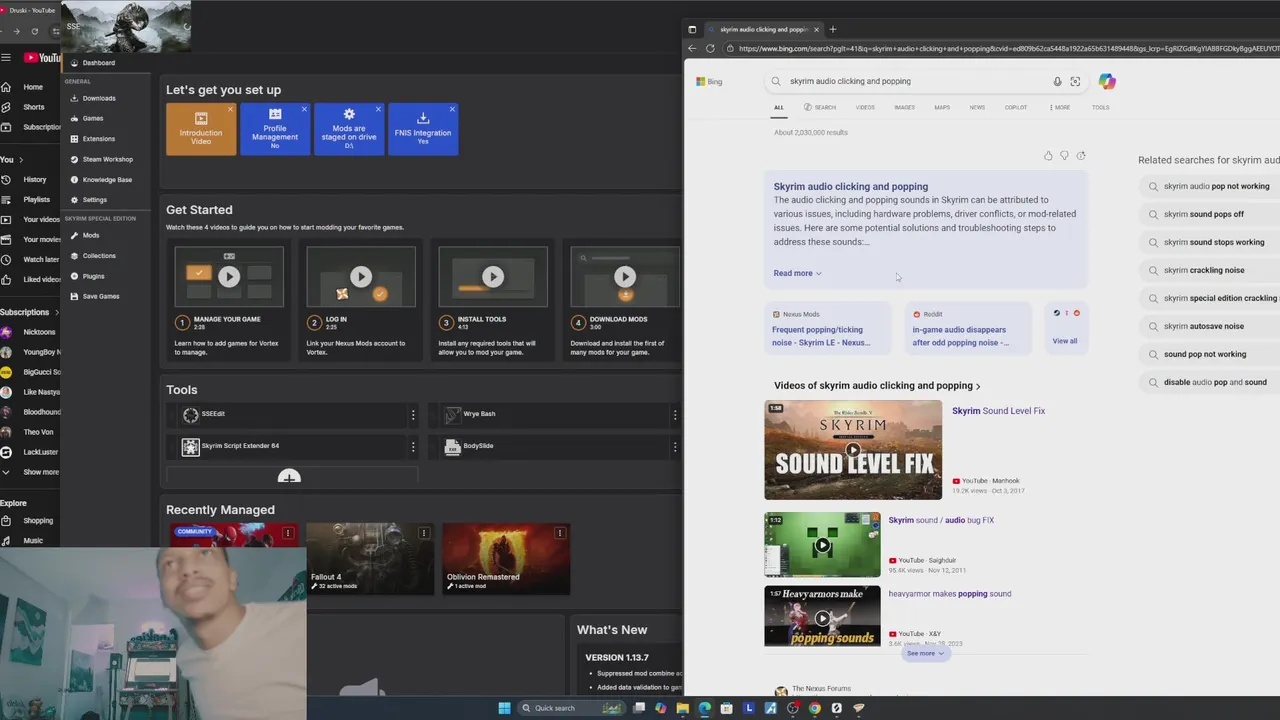
Task: Open Bing More search filters
Action: pyautogui.click(x=1058, y=107)
